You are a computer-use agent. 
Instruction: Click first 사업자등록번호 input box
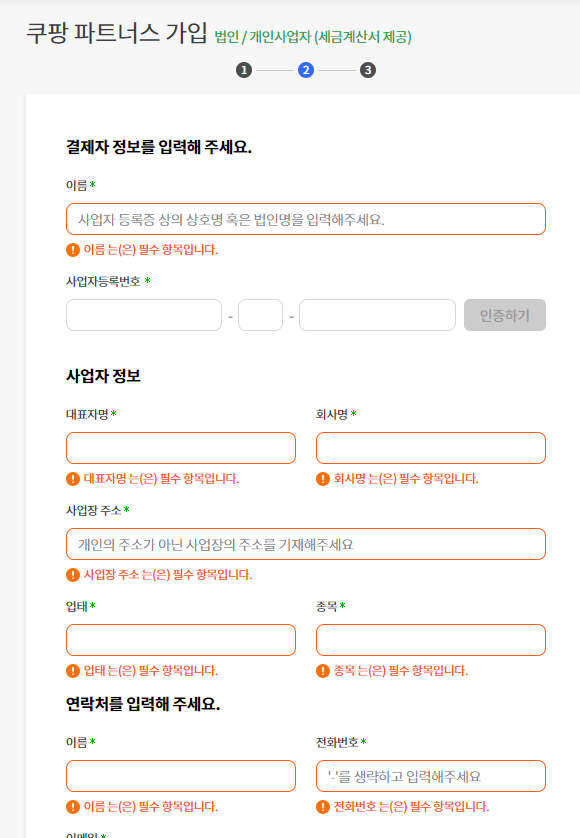[x=144, y=315]
